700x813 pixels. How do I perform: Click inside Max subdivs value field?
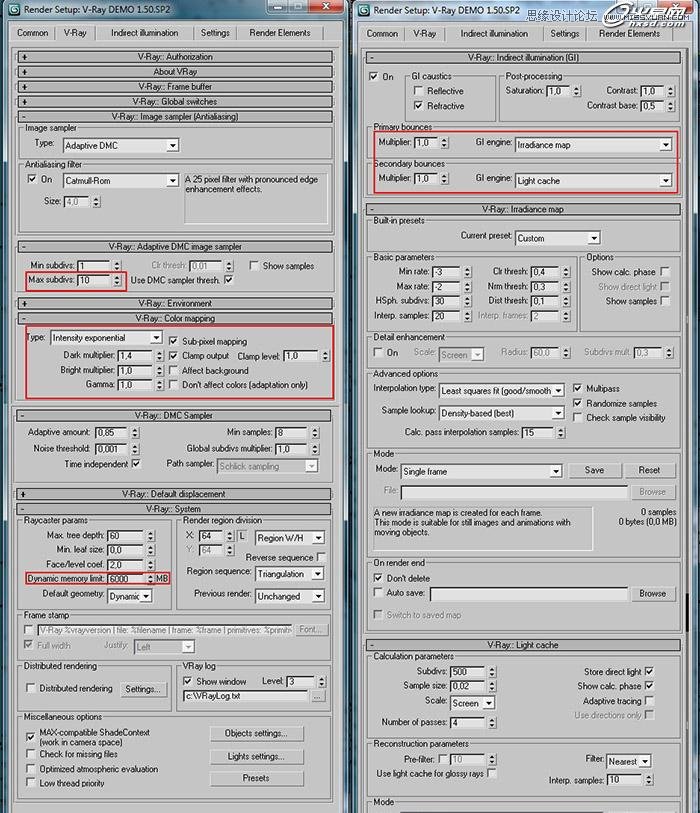(x=95, y=281)
